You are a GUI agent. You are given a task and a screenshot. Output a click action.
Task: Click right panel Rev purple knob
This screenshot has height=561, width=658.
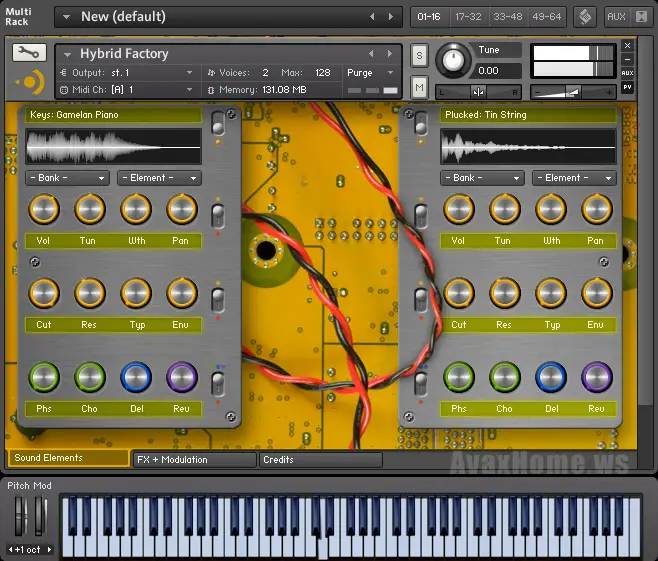tap(597, 377)
